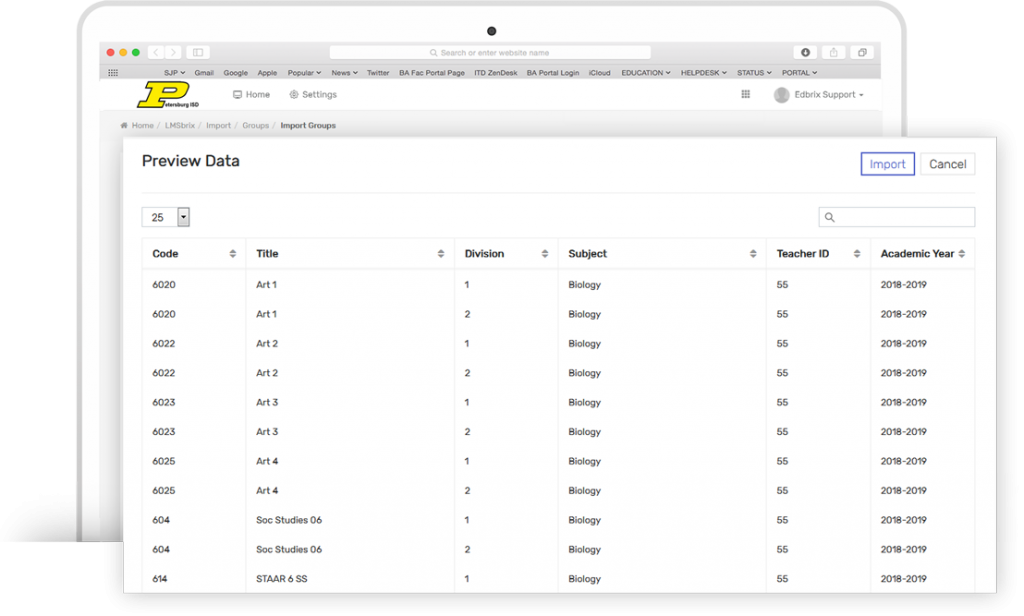This screenshot has width=1024, height=616.
Task: Open the apps grid icon near Edbrix Support
Action: (x=745, y=94)
